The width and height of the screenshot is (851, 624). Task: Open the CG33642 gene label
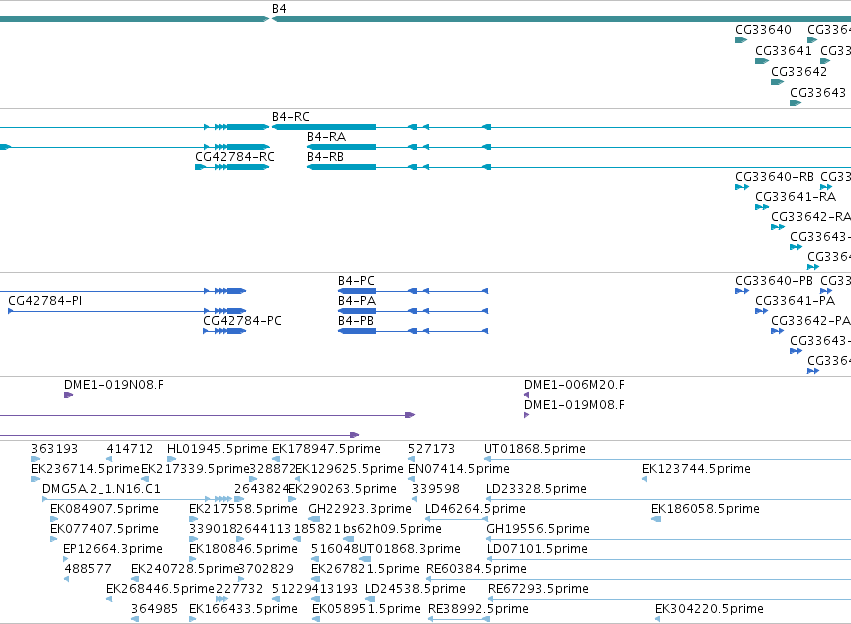tap(799, 72)
